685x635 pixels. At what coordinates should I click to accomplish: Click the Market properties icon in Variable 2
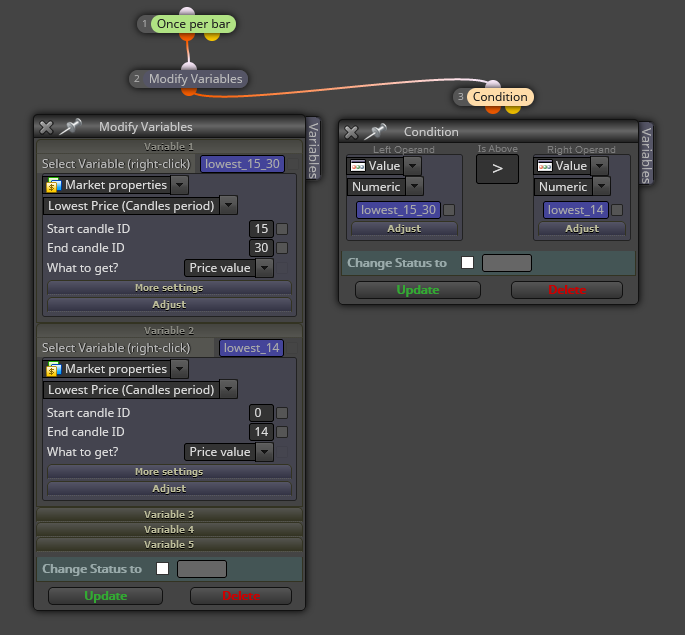pyautogui.click(x=53, y=369)
